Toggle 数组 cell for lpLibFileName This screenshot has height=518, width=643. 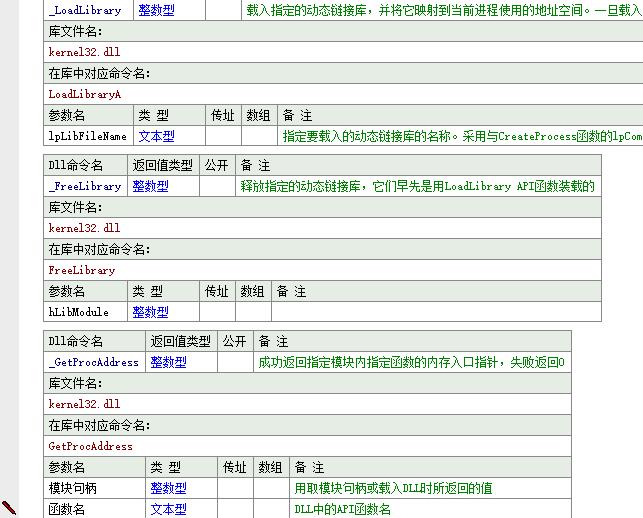260,136
